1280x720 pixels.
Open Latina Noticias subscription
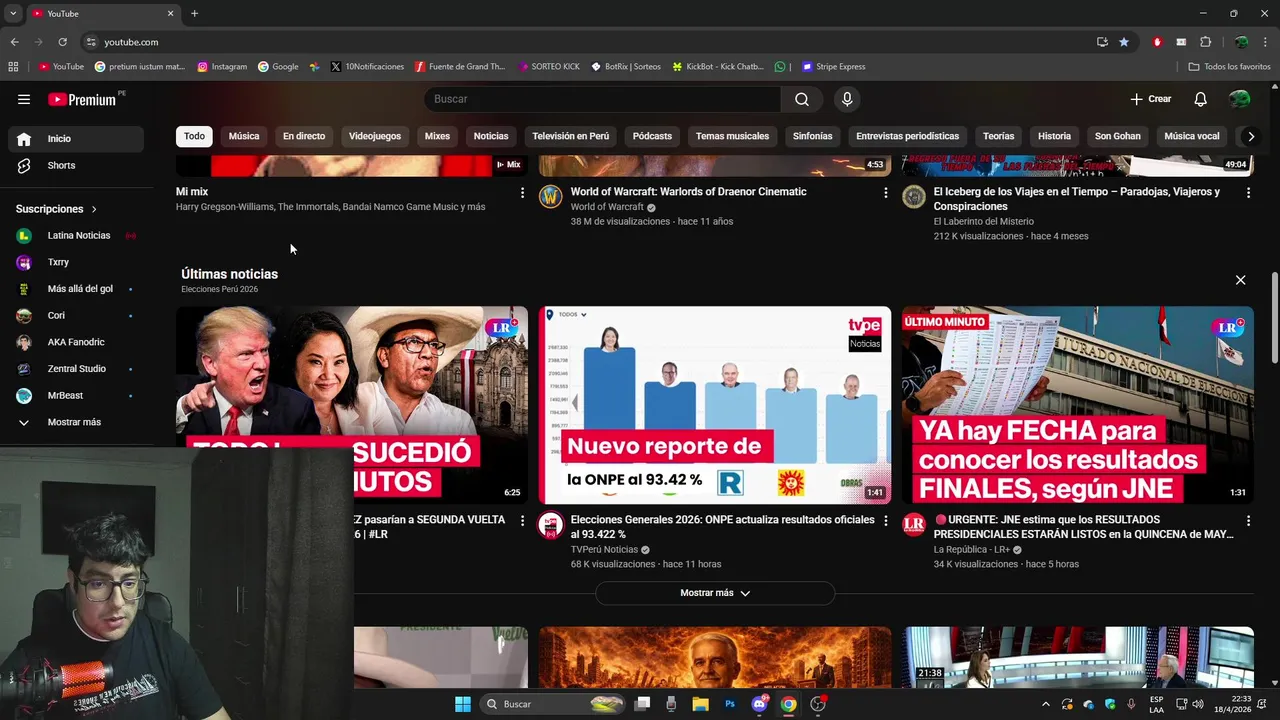click(76, 236)
